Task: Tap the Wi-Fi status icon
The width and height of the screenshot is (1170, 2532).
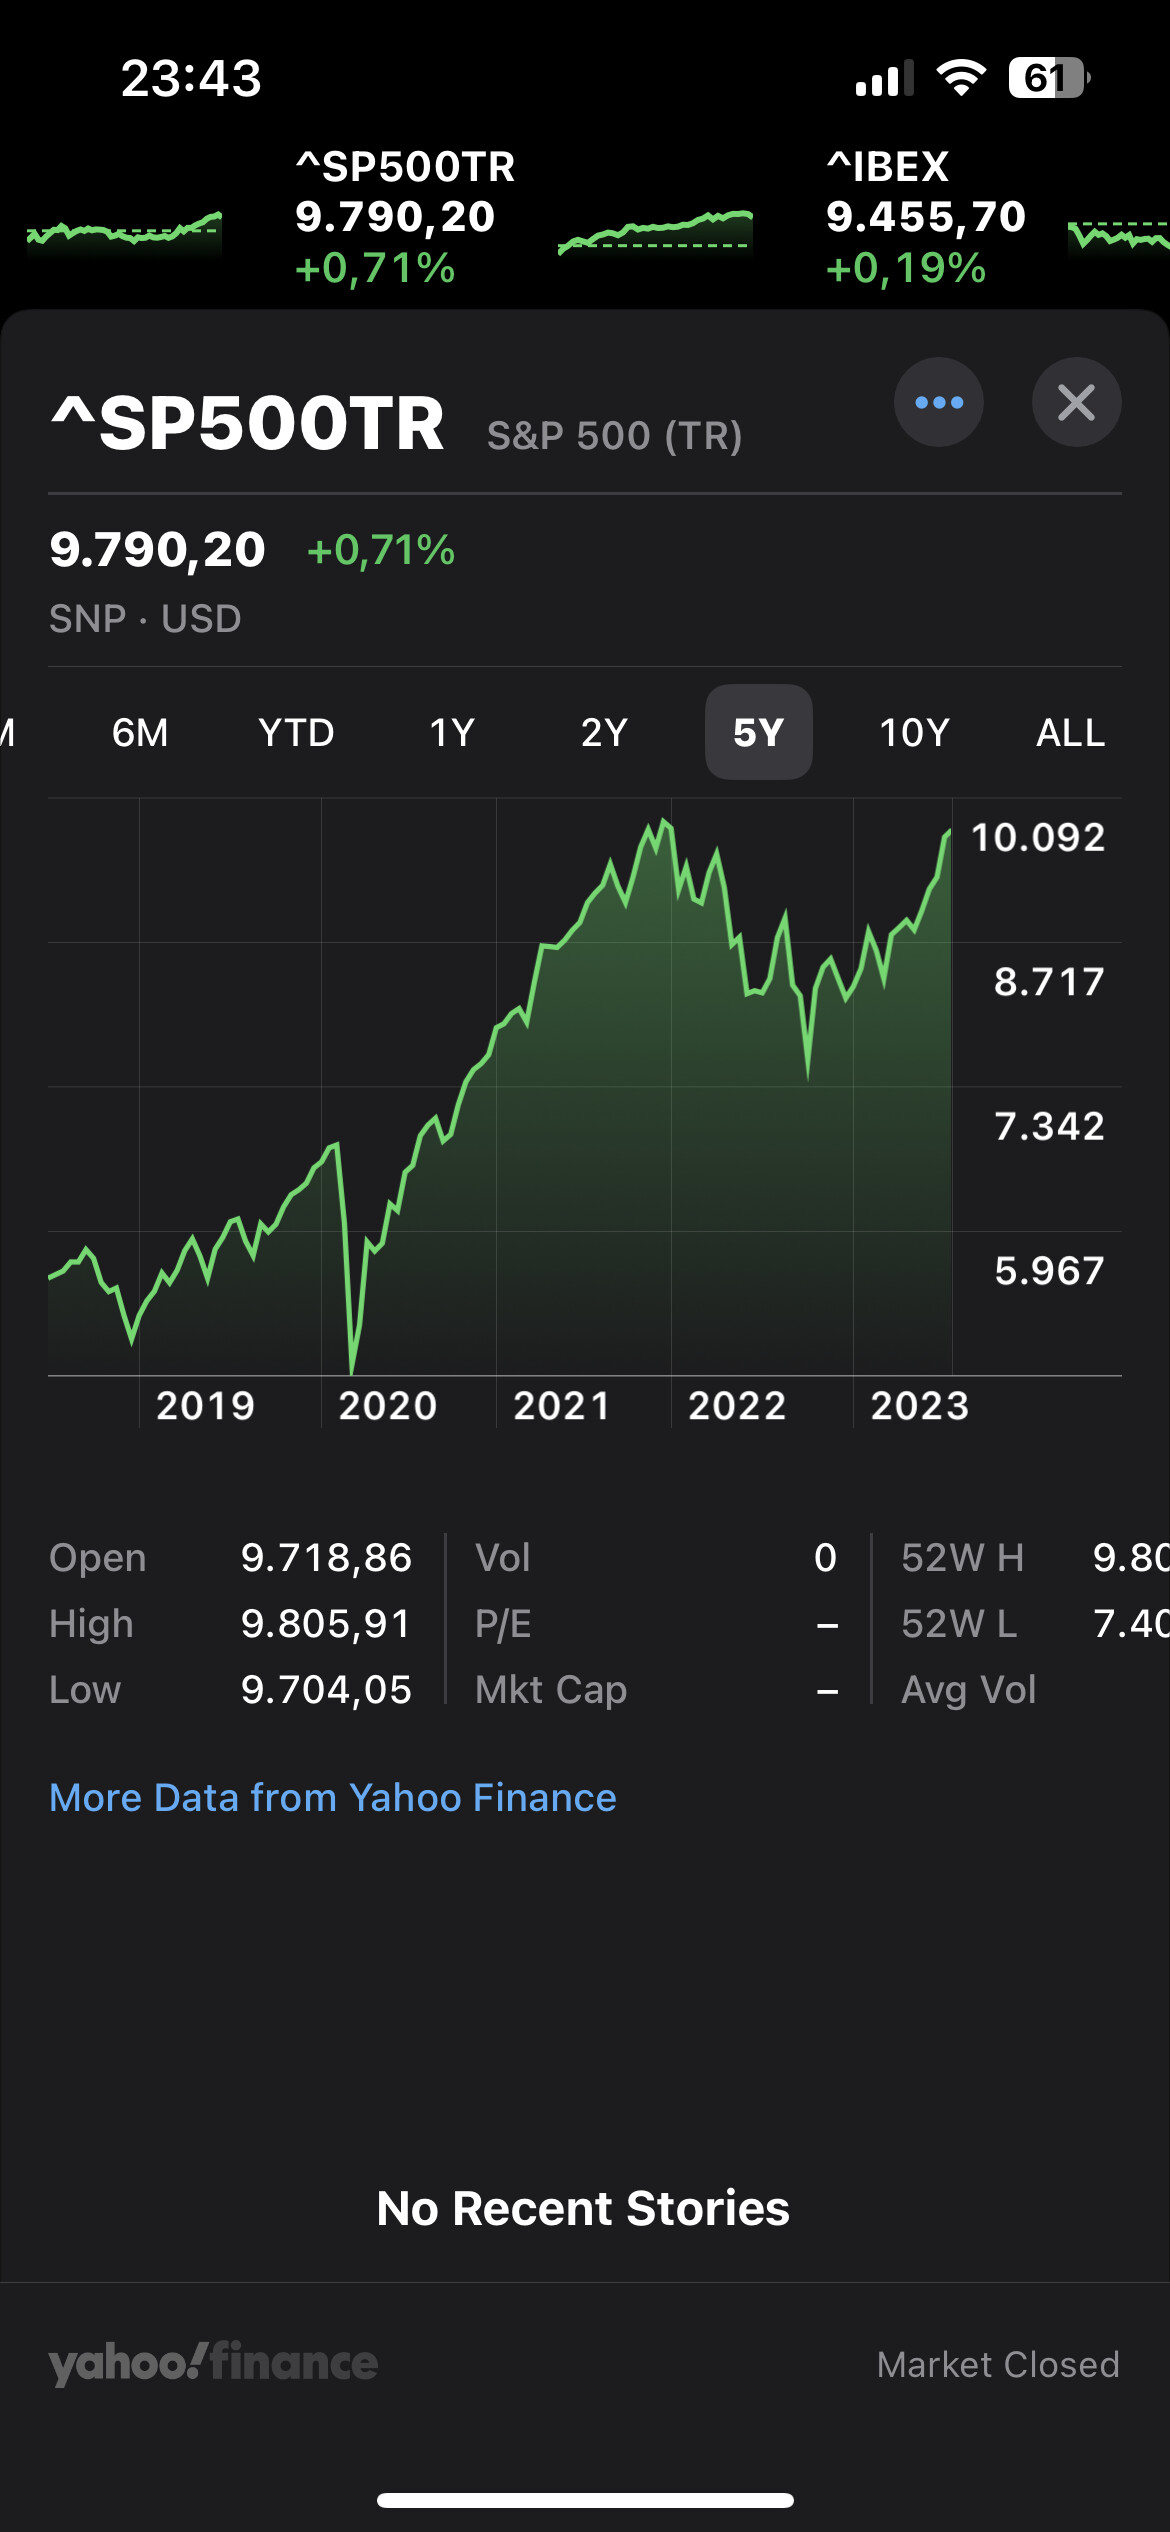Action: pos(961,78)
